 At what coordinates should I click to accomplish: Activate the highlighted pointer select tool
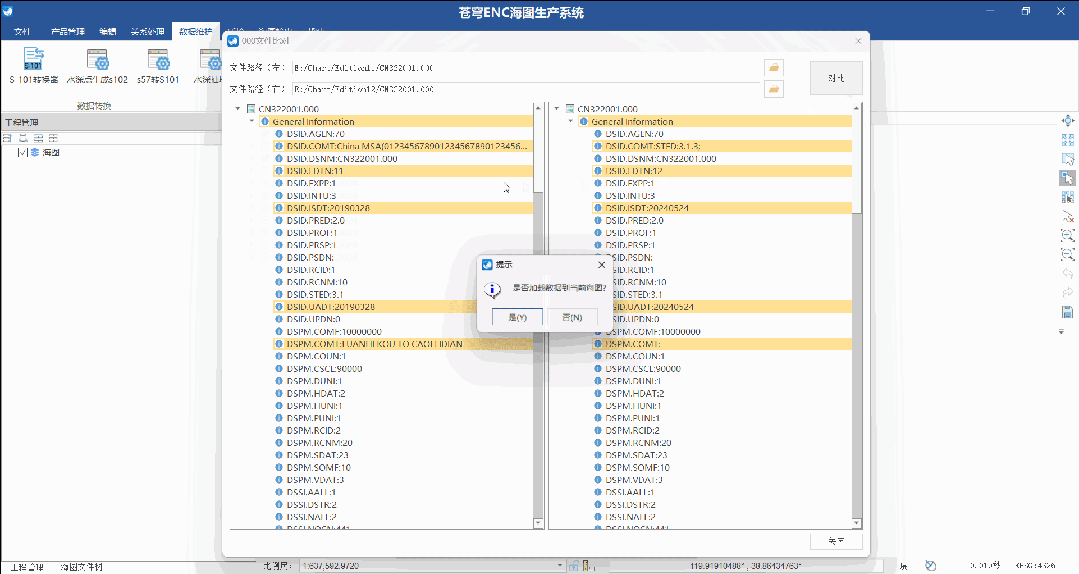[x=1067, y=178]
